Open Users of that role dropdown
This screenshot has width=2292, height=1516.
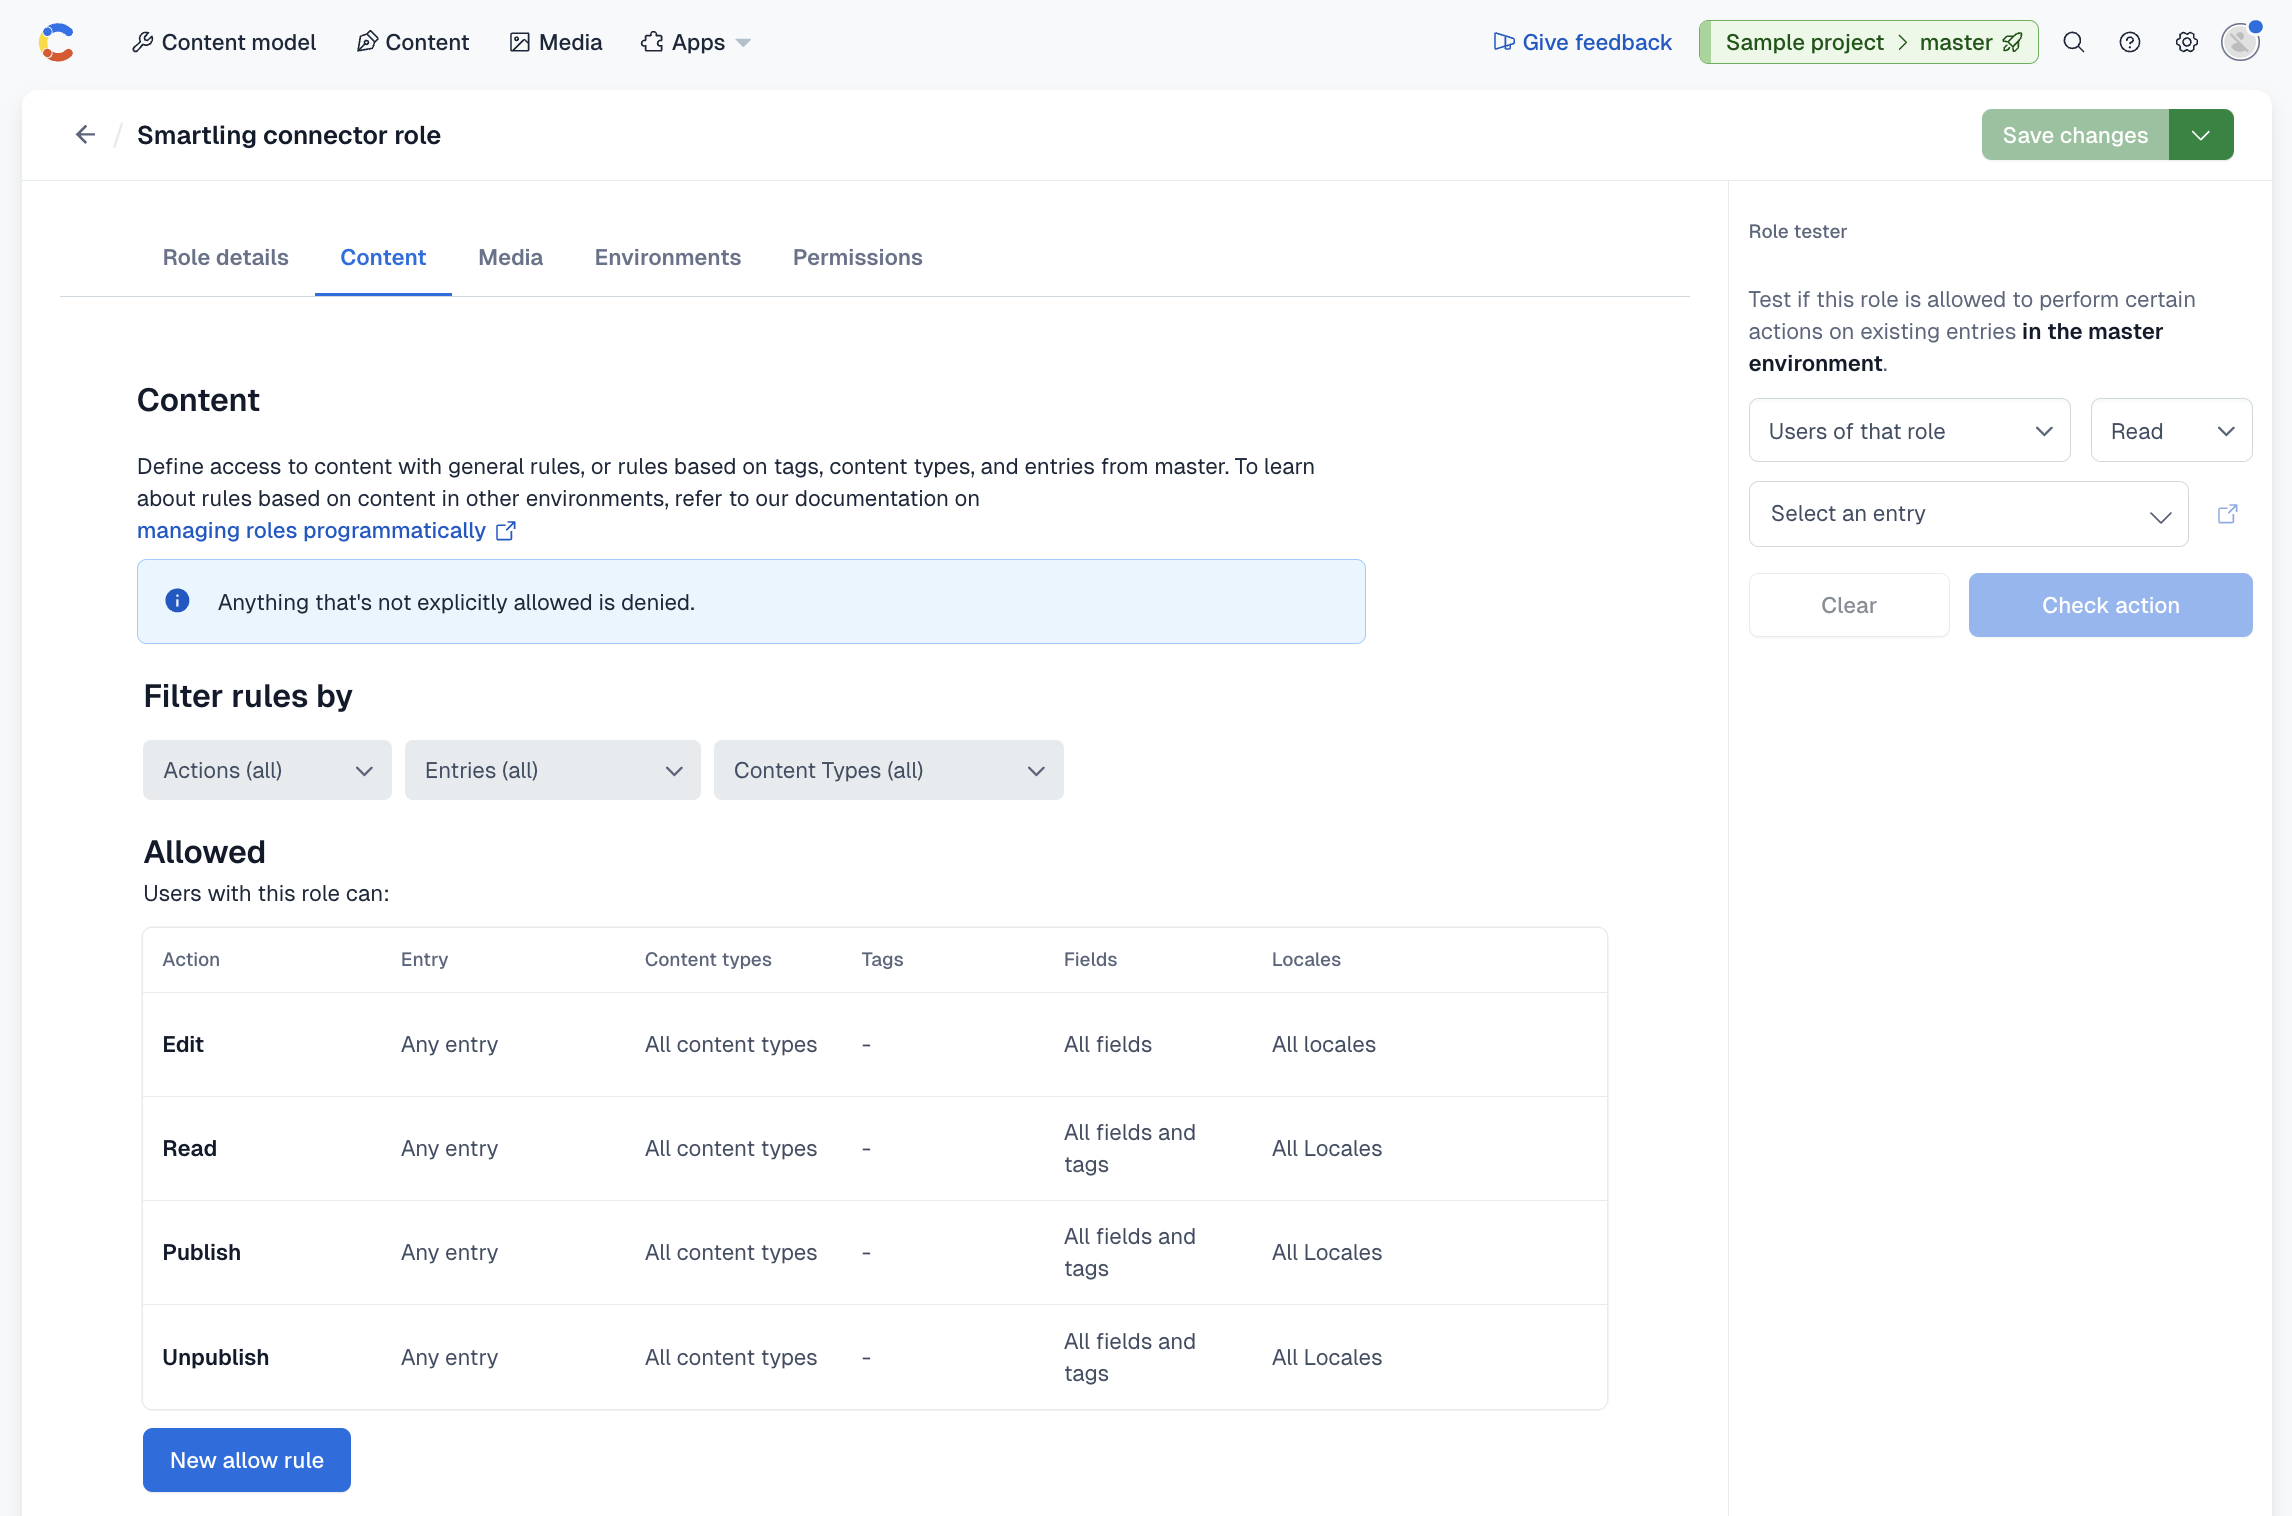click(1909, 430)
